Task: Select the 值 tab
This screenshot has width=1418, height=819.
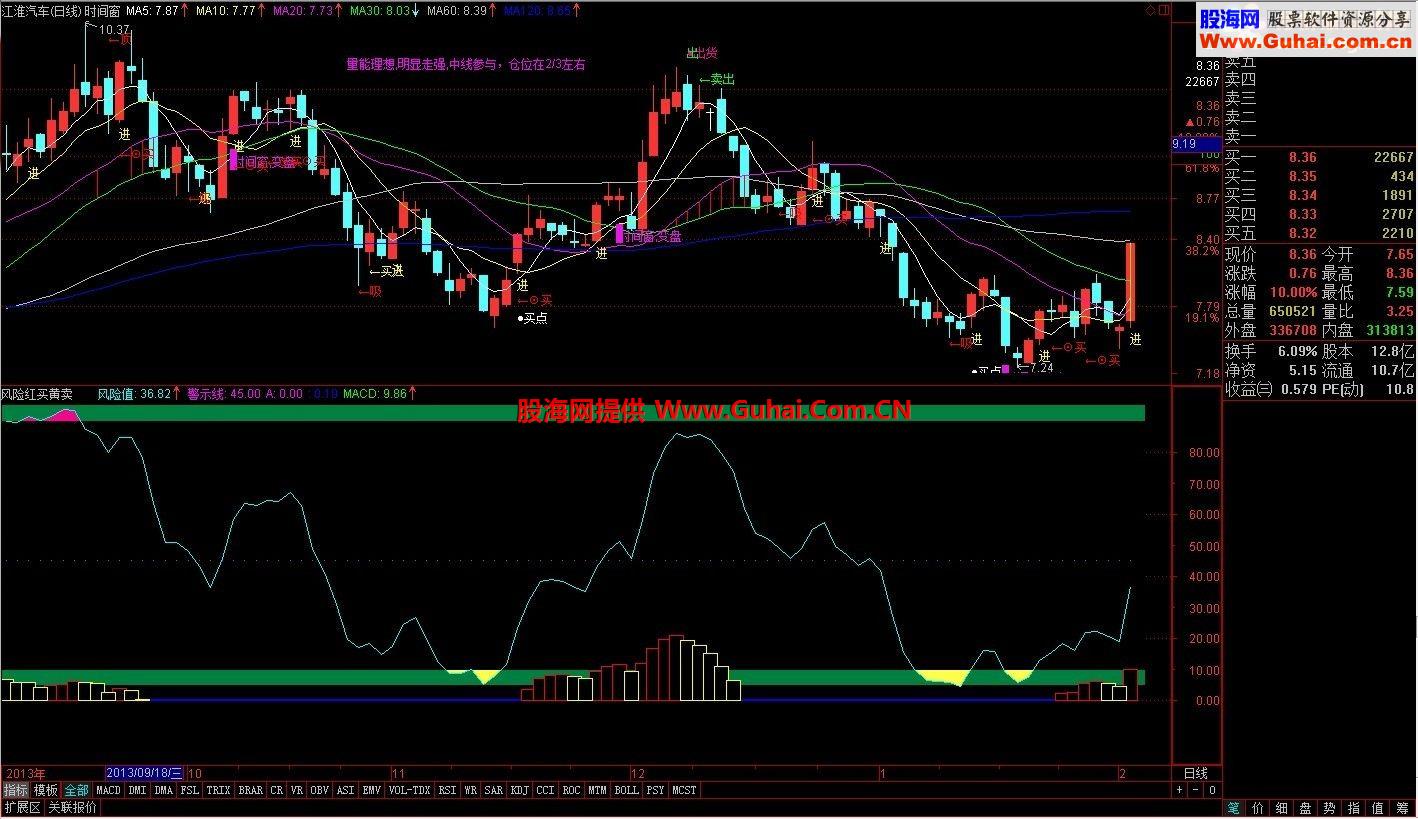Action: click(x=1378, y=808)
